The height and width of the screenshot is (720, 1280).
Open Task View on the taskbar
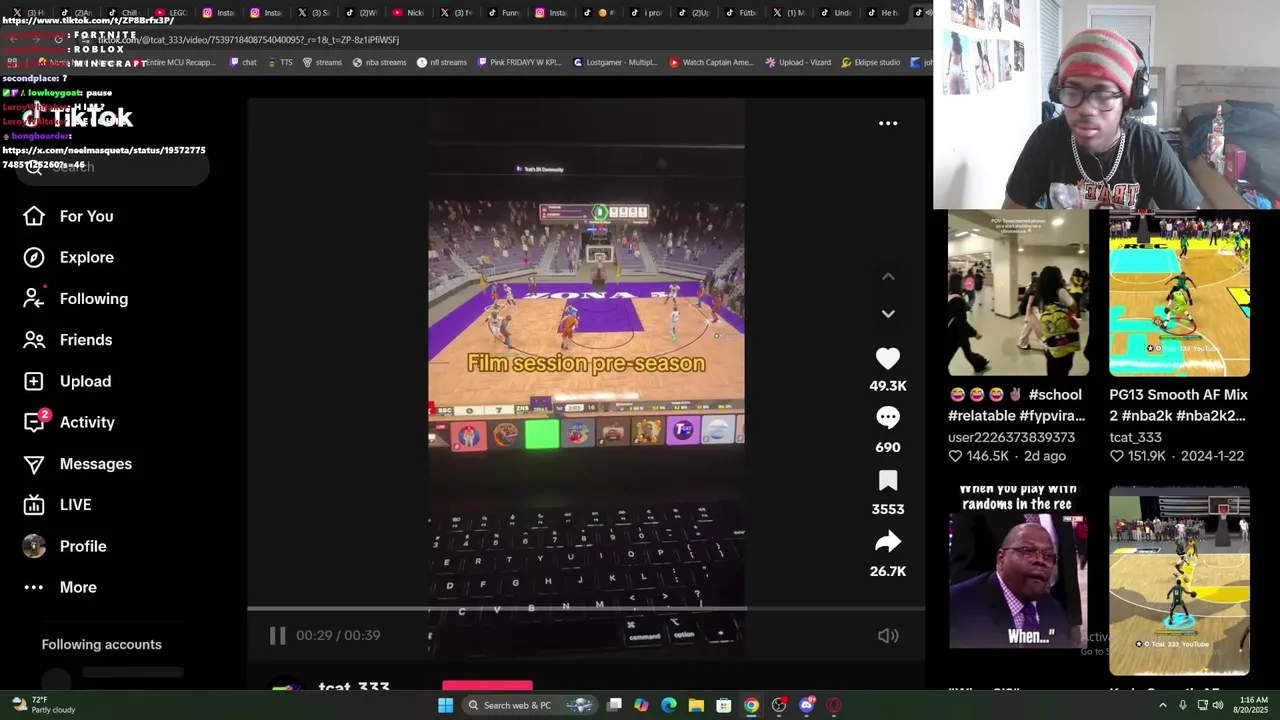tap(614, 705)
